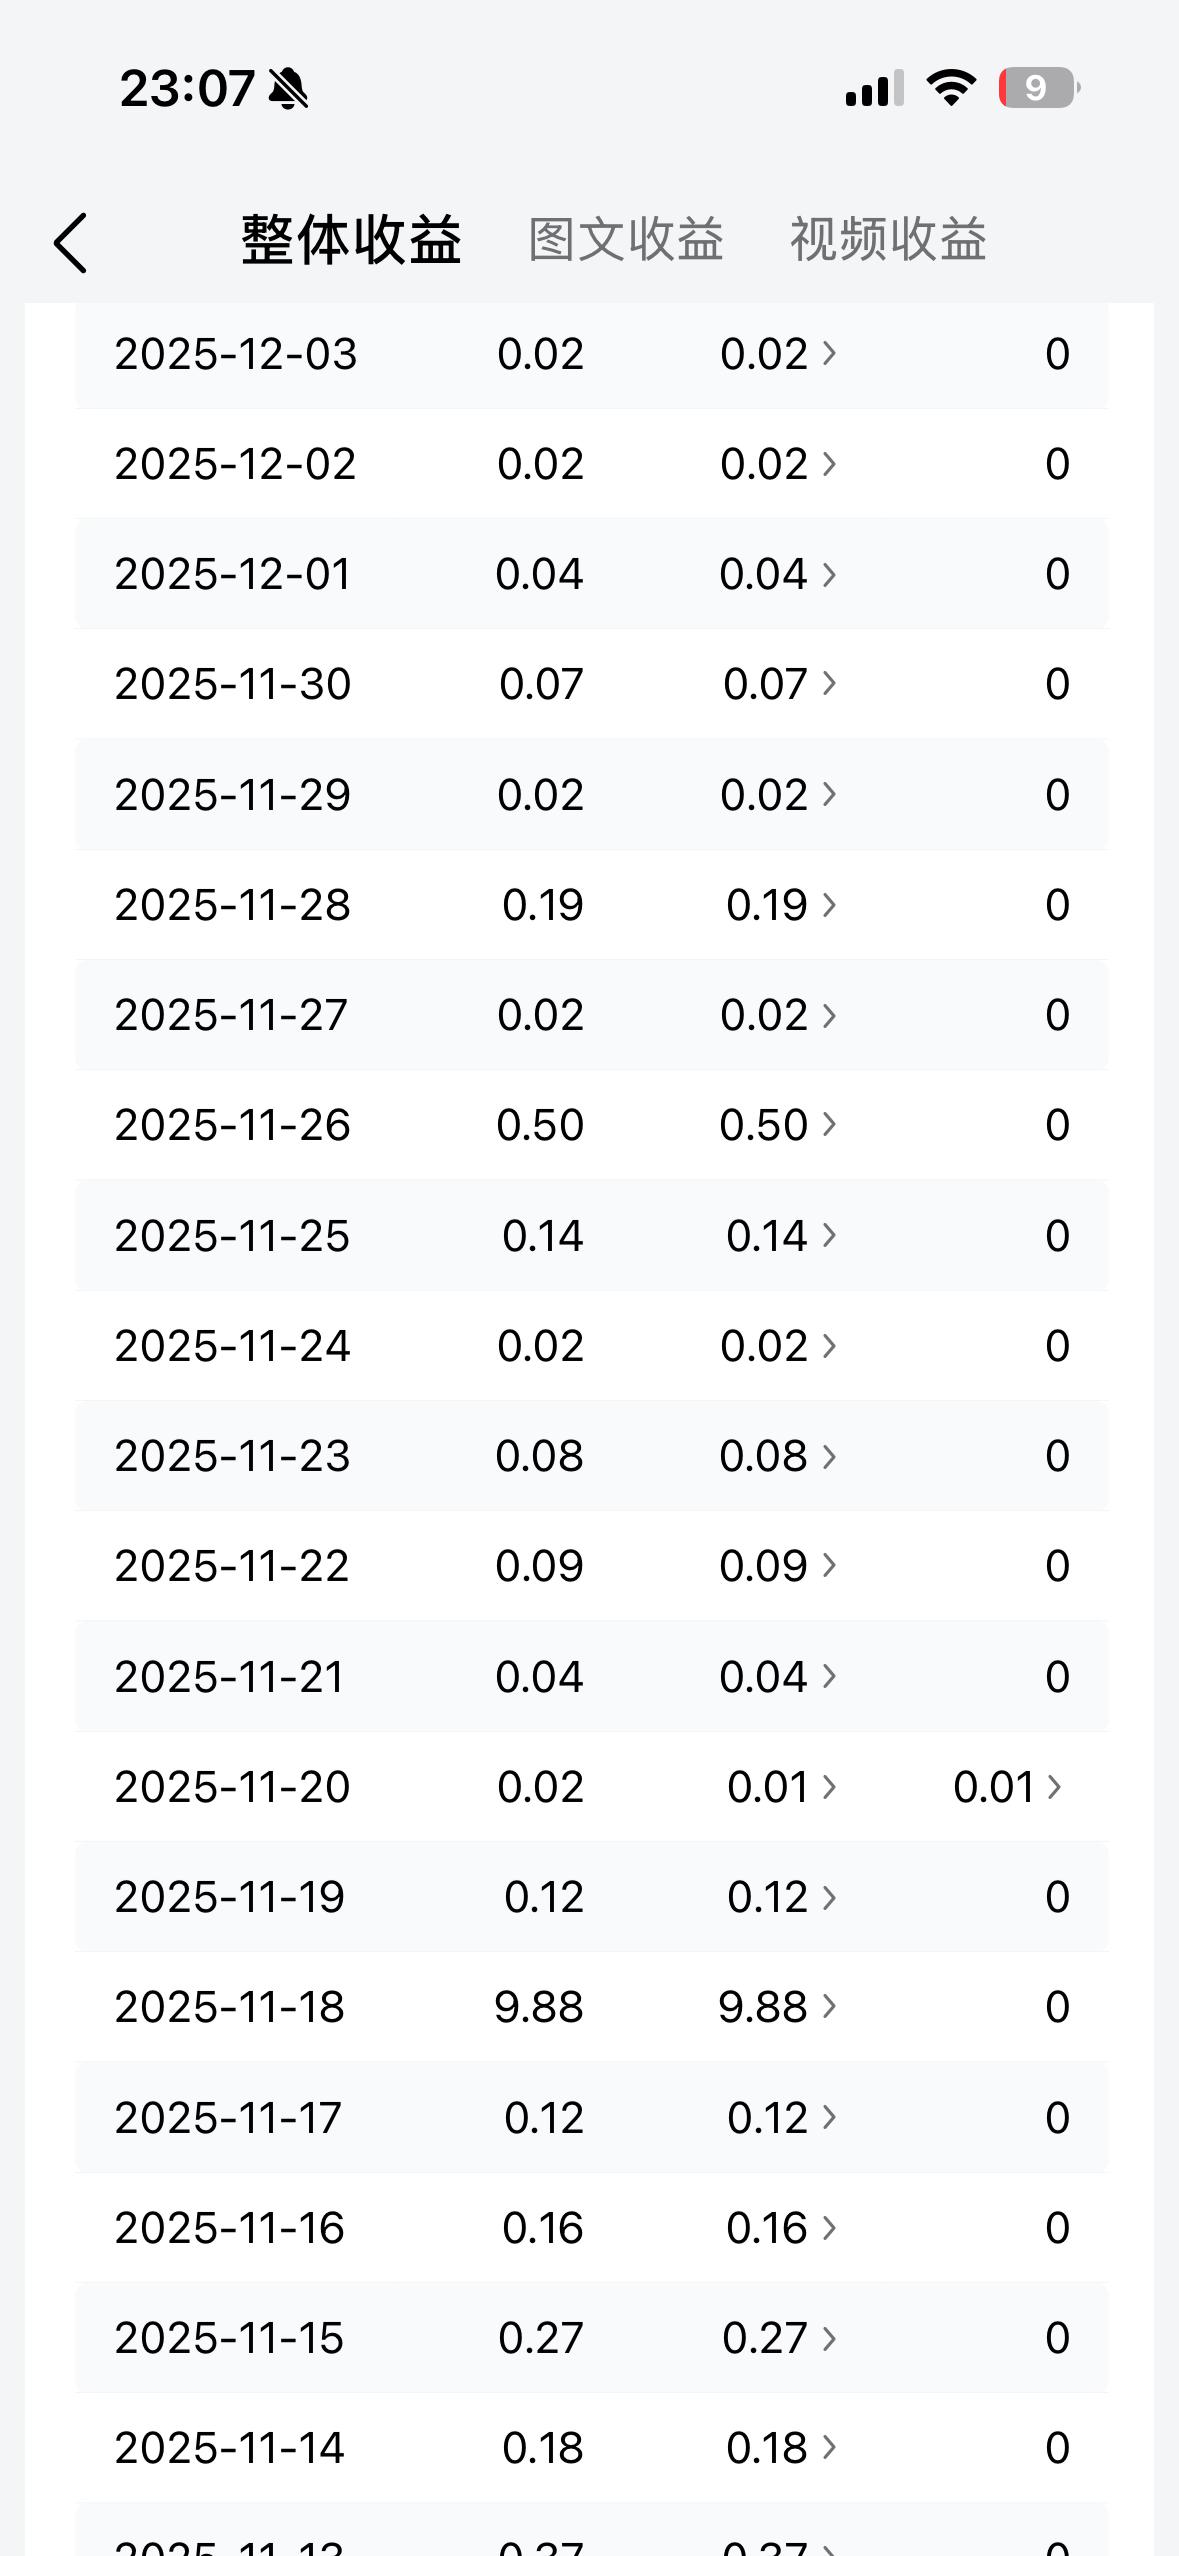Expand 0.19 chevron on 2025-11-28 row

tap(829, 905)
